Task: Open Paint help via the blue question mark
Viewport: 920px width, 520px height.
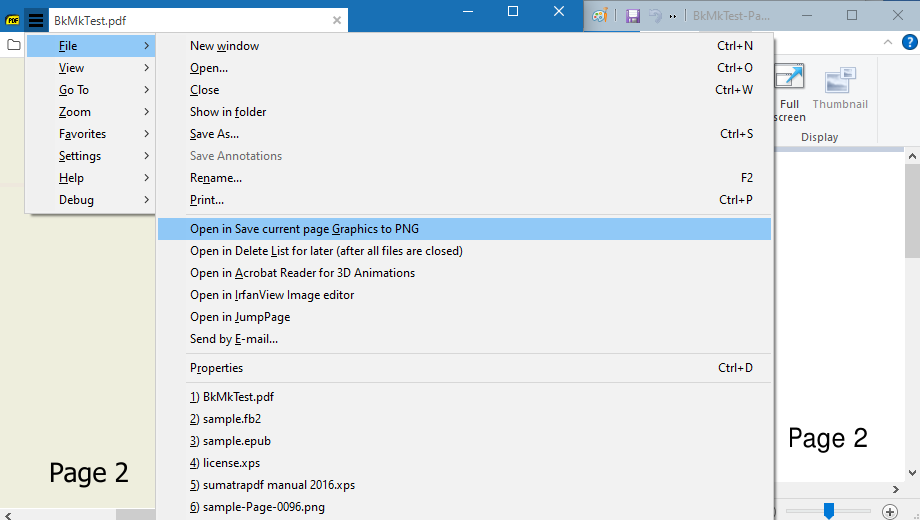Action: point(909,42)
